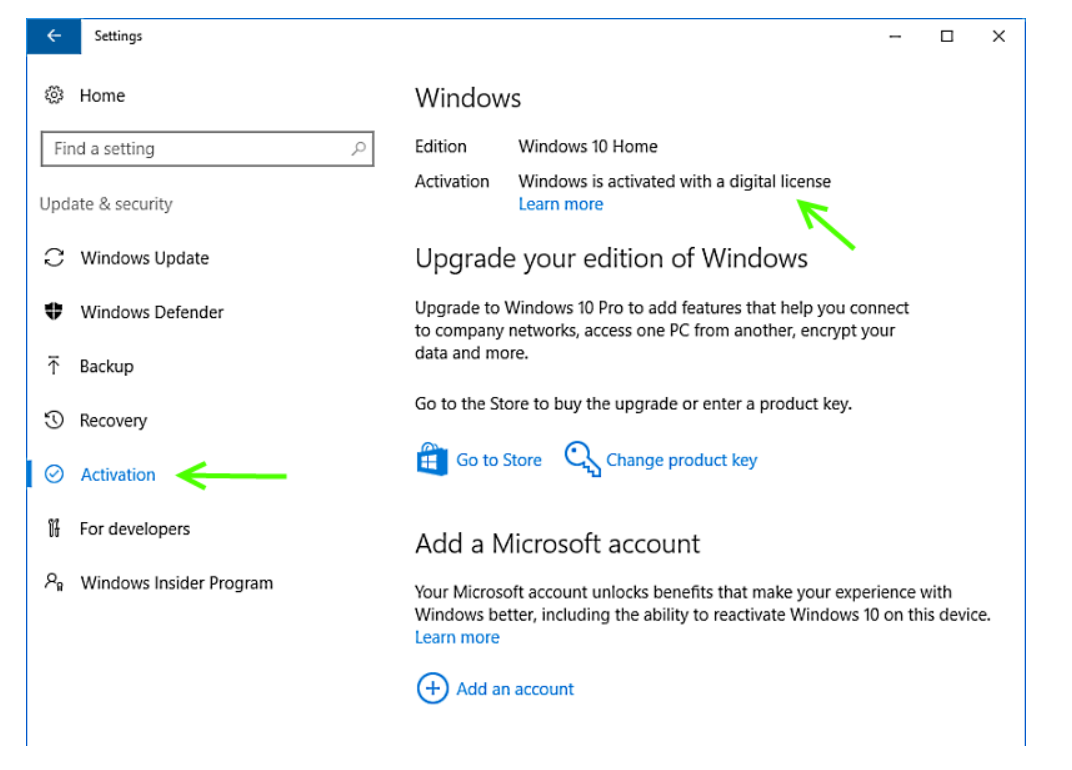Click the Find a setting search box
This screenshot has height=770, width=1072.
pos(195,149)
